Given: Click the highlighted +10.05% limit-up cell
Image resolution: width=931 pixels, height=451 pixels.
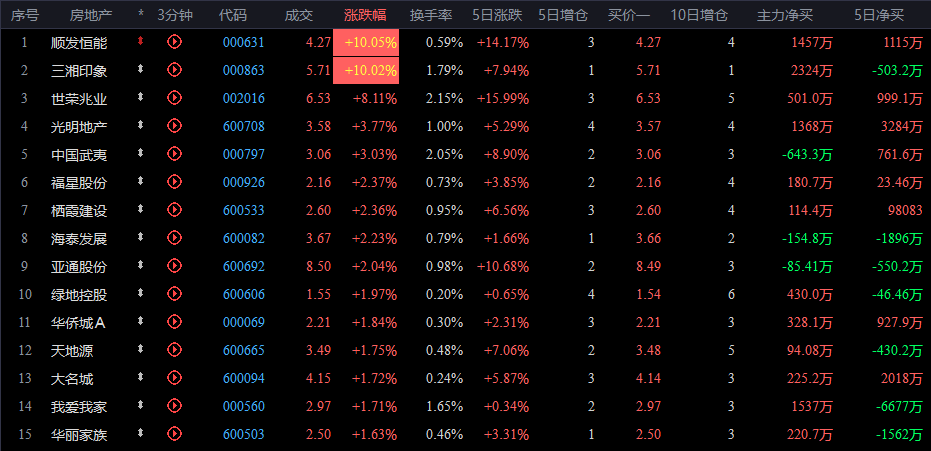Looking at the screenshot, I should click(x=372, y=42).
